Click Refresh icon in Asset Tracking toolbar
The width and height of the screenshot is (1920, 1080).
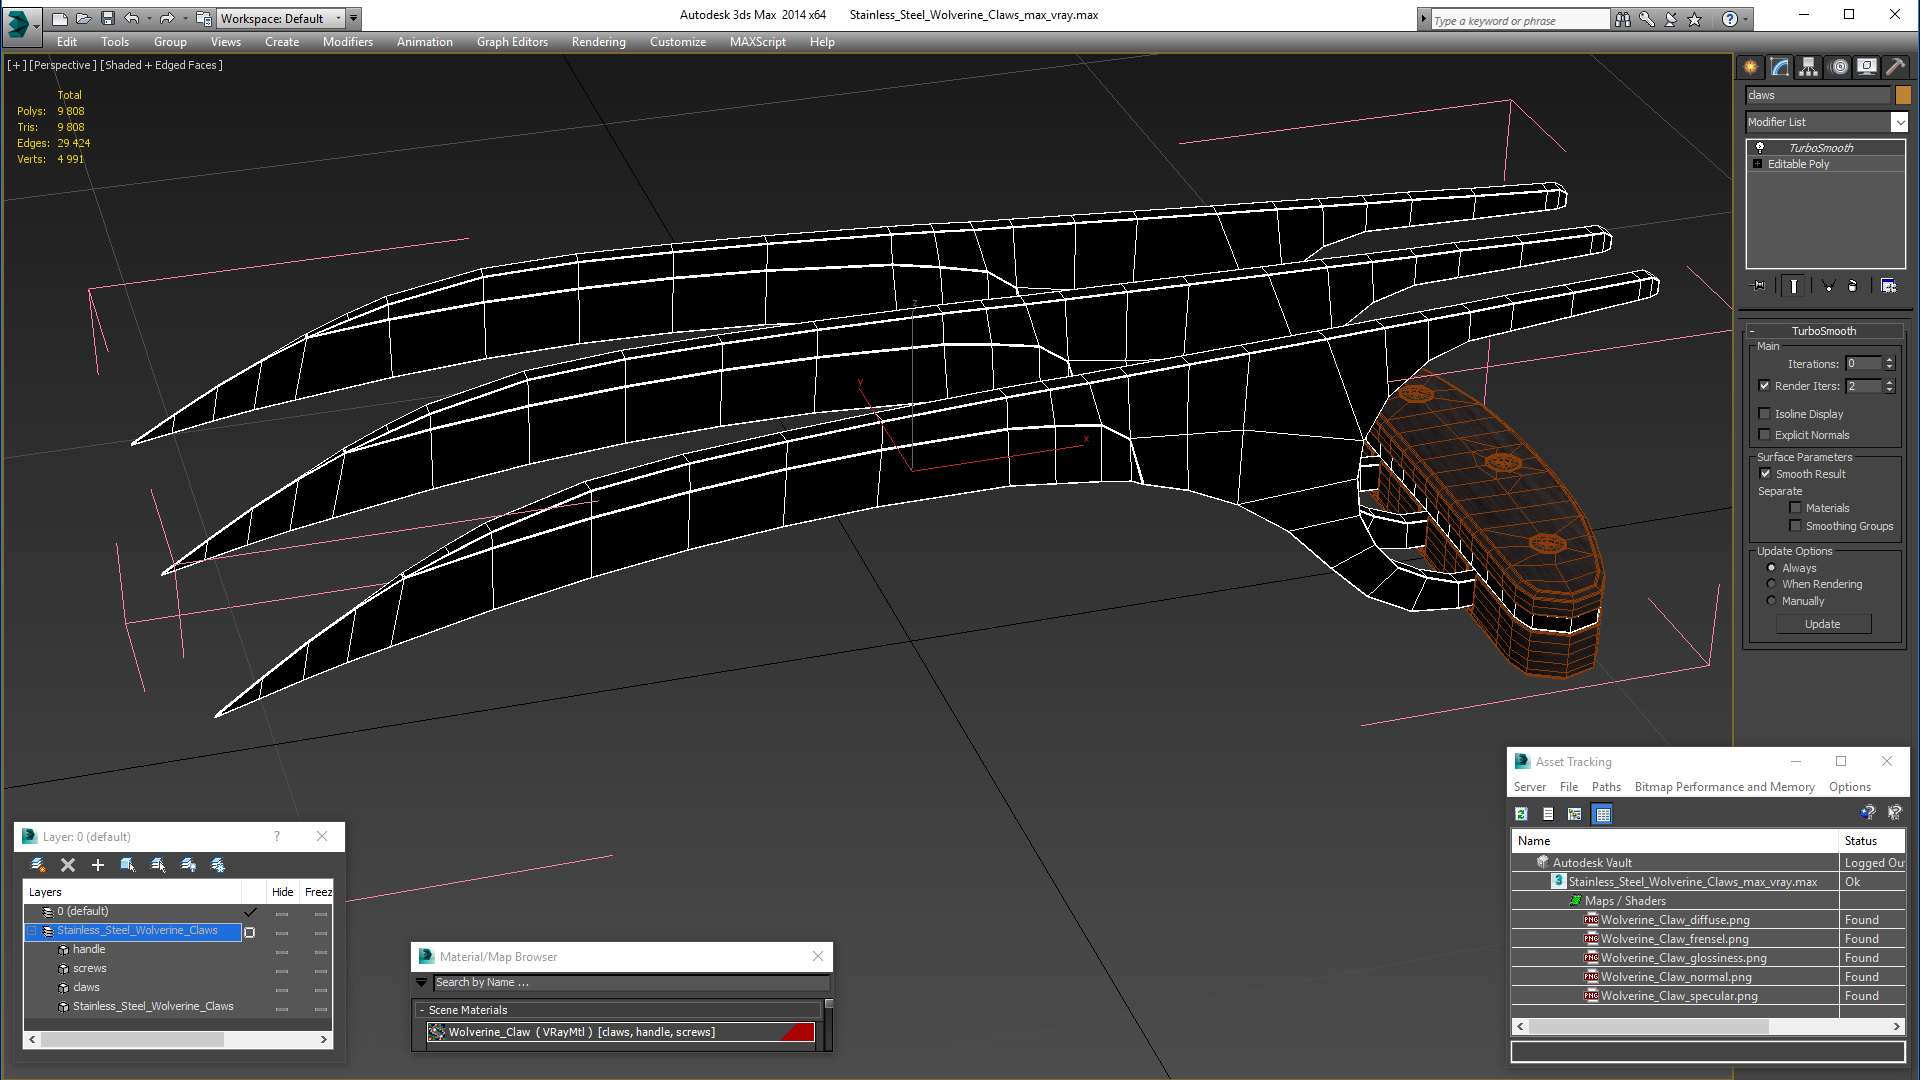pyautogui.click(x=1521, y=814)
